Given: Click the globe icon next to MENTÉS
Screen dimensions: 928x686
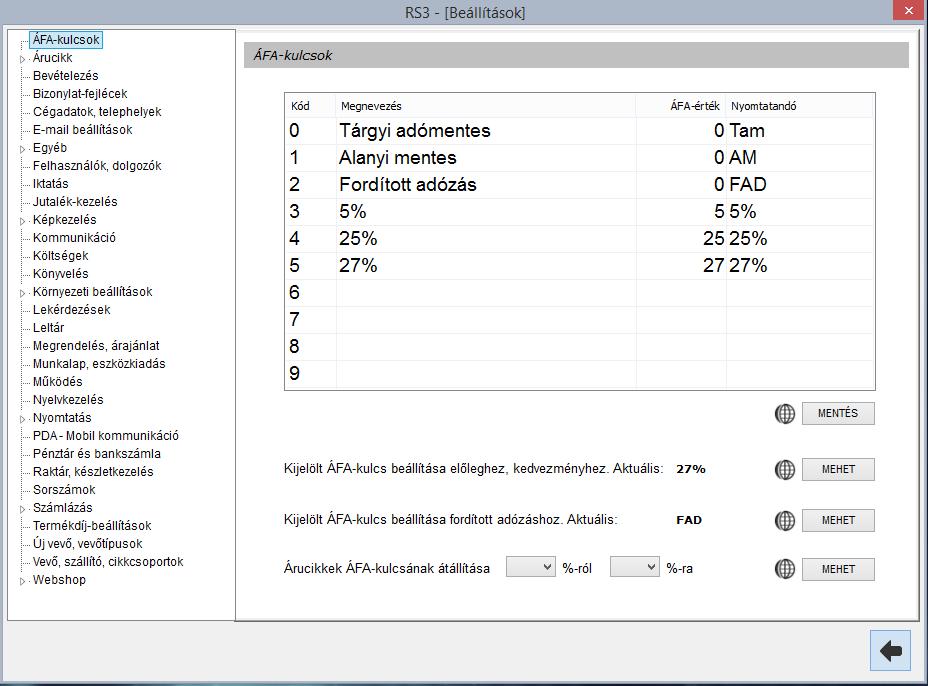Looking at the screenshot, I should pos(785,414).
